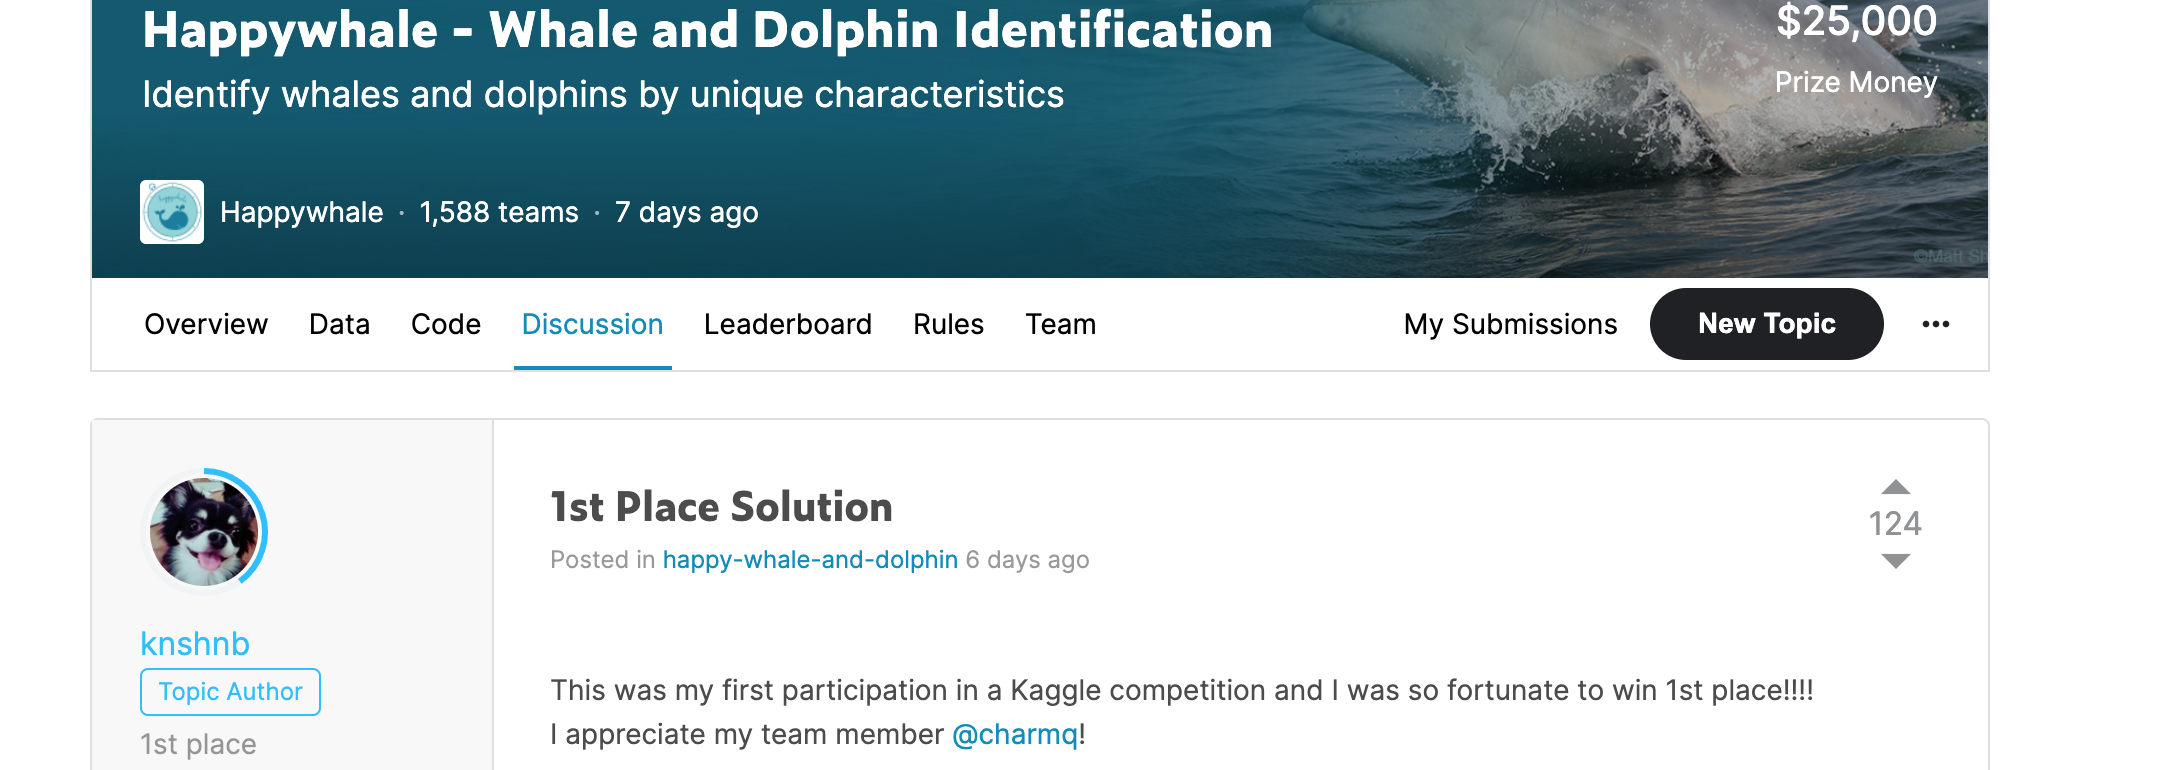Click the Happywhale host name

click(x=301, y=212)
